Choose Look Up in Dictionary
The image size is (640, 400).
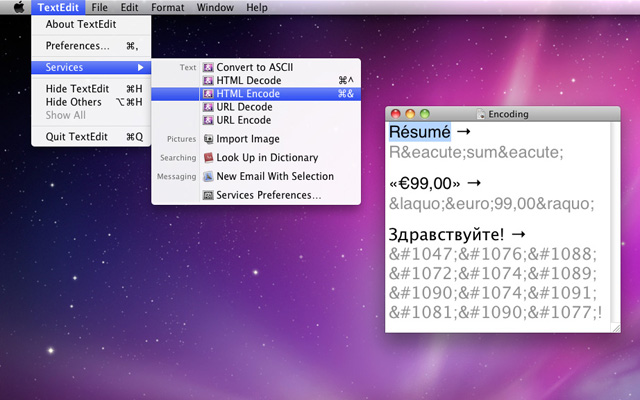pyautogui.click(x=256, y=158)
